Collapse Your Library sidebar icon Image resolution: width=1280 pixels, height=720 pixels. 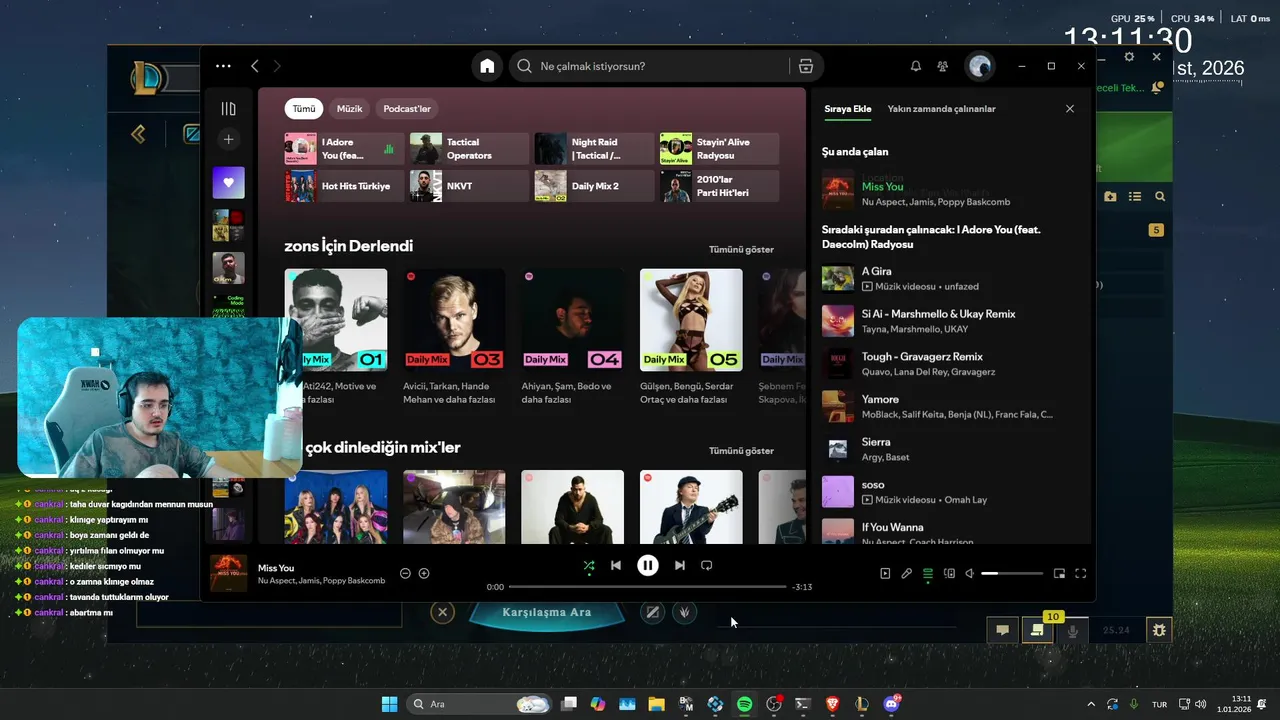pyautogui.click(x=228, y=108)
